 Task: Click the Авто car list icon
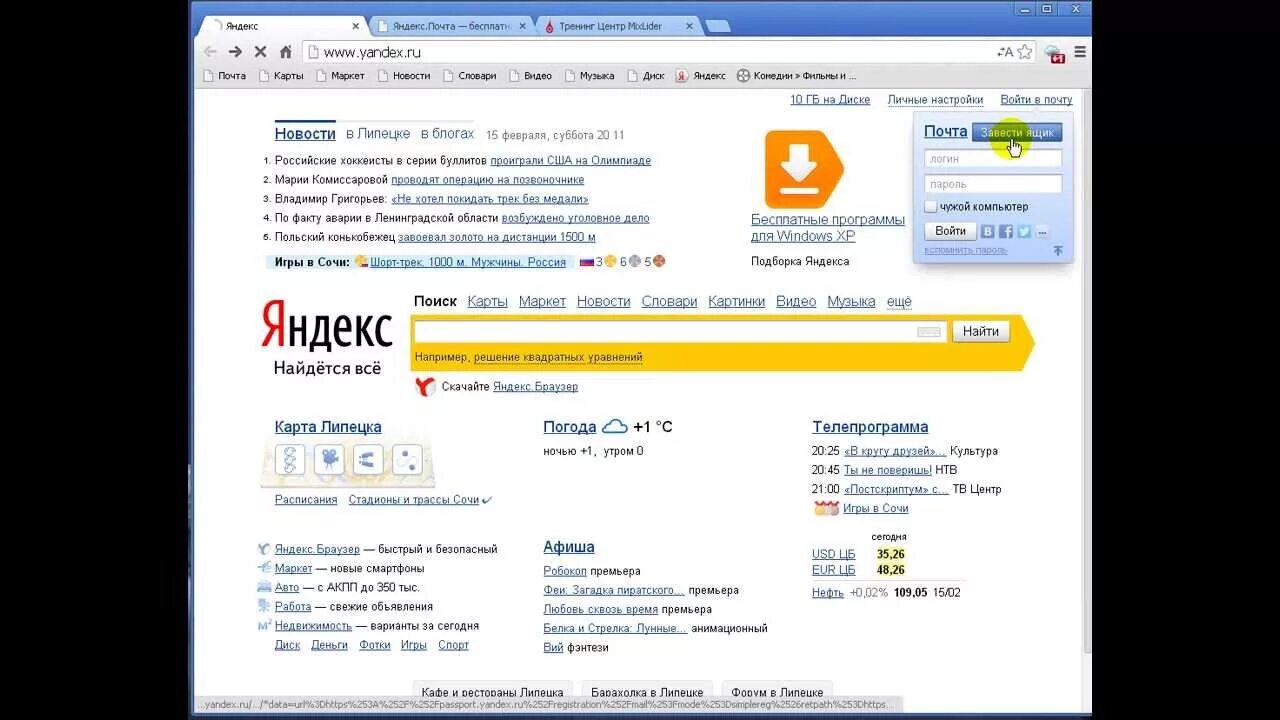click(264, 587)
